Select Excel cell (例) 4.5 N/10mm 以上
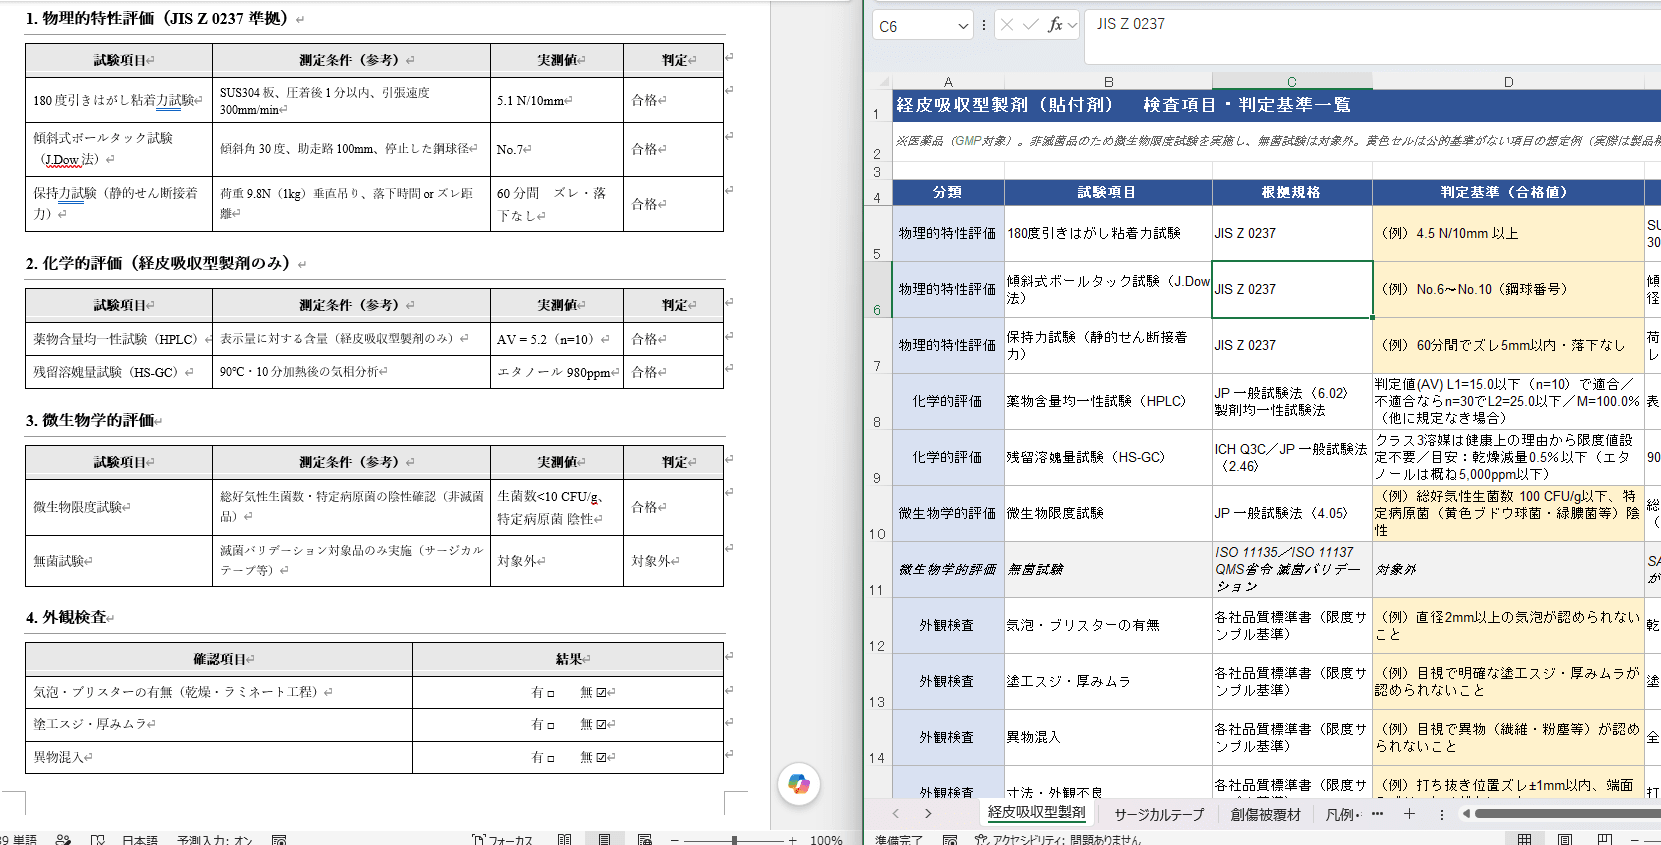This screenshot has width=1661, height=845. point(1508,234)
